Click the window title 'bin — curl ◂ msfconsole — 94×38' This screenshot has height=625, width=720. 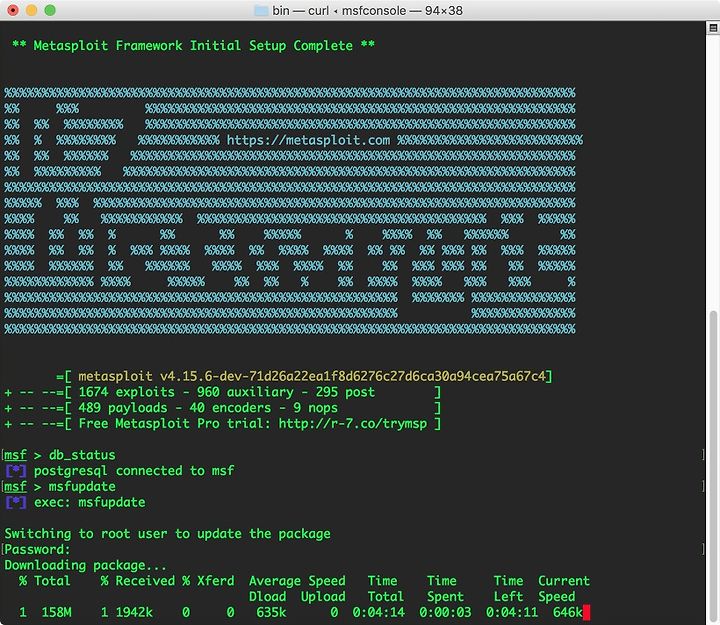367,11
